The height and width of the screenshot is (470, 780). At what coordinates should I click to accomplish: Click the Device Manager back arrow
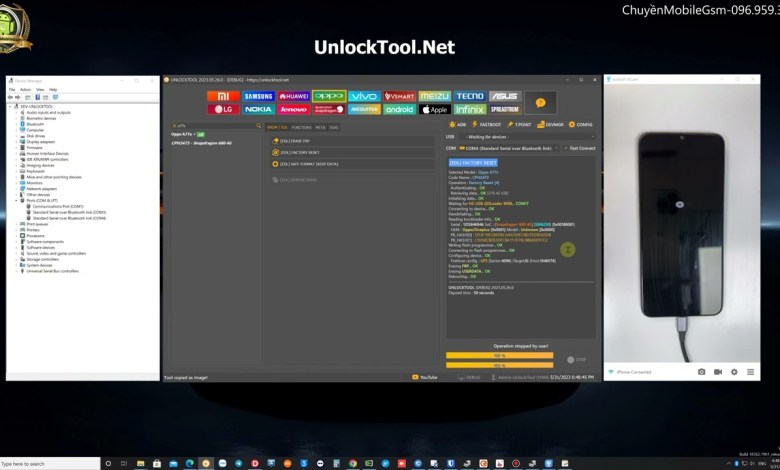pos(10,97)
